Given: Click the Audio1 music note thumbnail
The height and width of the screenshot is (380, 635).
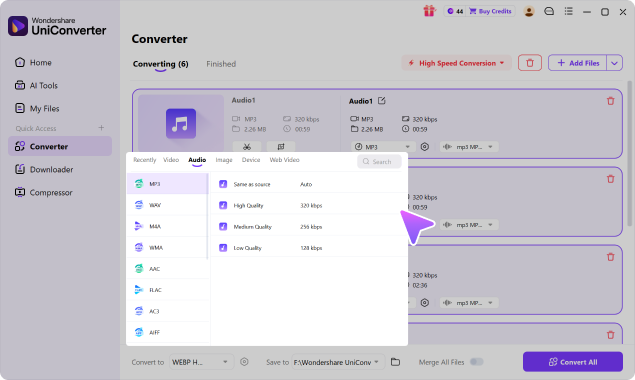Looking at the screenshot, I should (181, 124).
